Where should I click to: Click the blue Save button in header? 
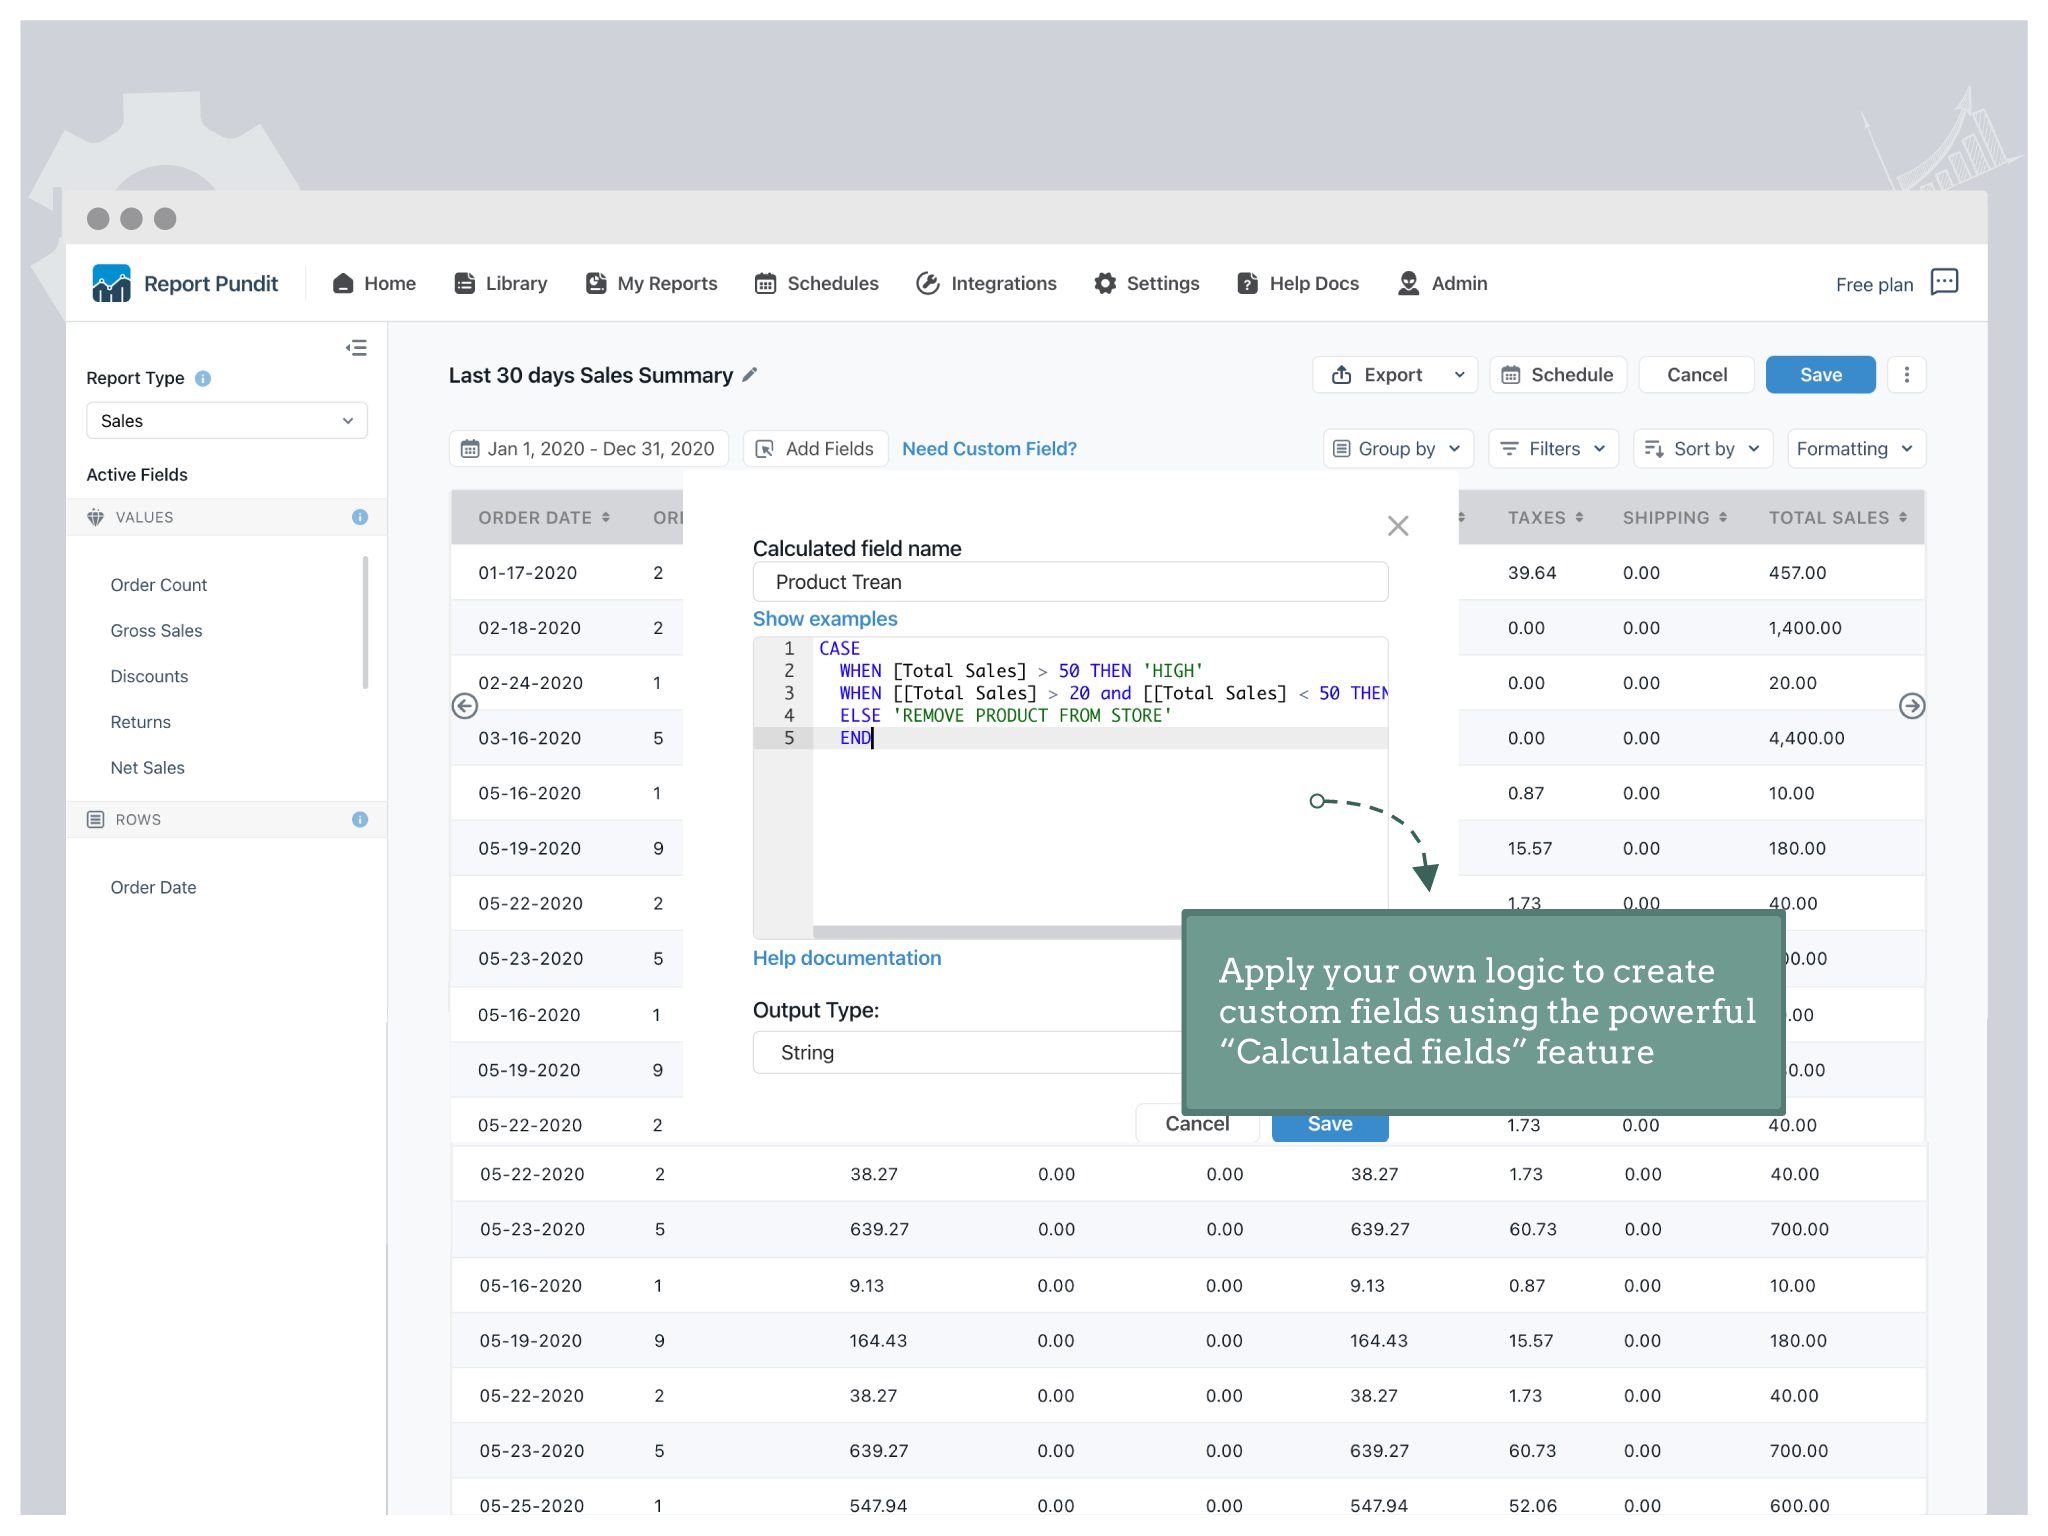click(1819, 375)
